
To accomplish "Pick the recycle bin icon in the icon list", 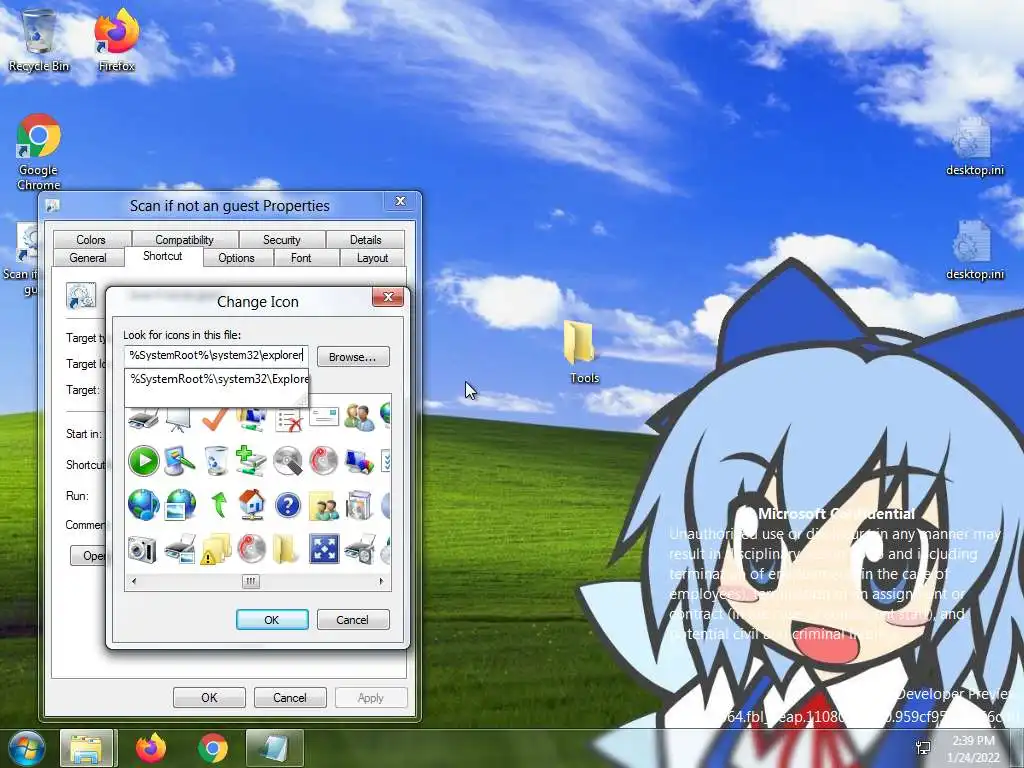I will (x=216, y=460).
